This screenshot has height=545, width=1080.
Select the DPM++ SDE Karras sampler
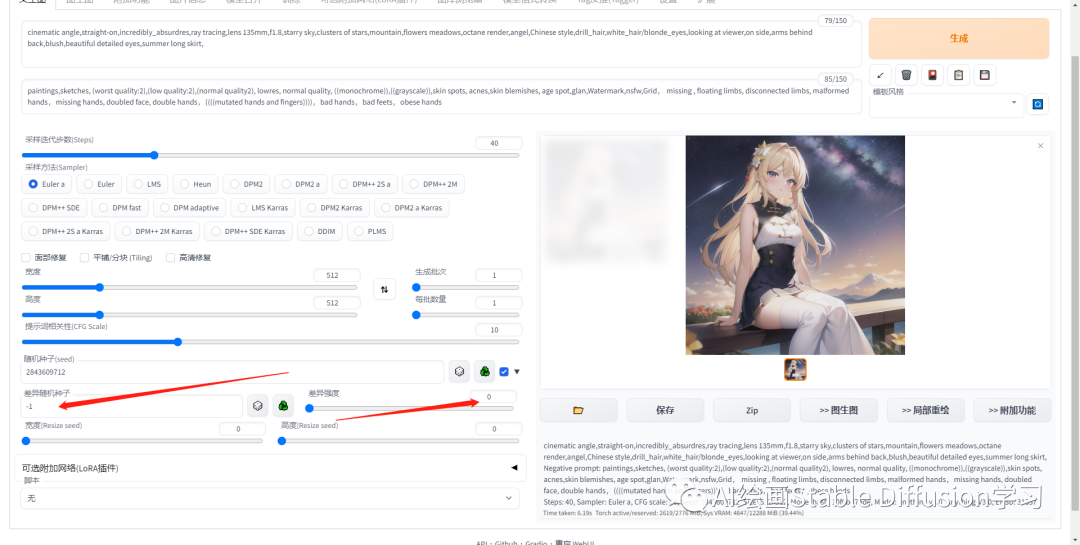(248, 231)
